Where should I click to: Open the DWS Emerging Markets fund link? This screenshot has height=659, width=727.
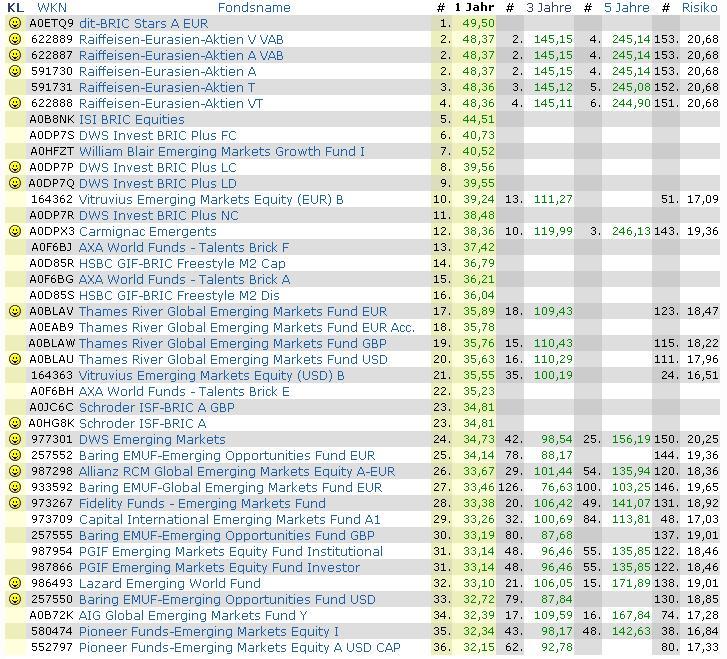click(x=152, y=439)
